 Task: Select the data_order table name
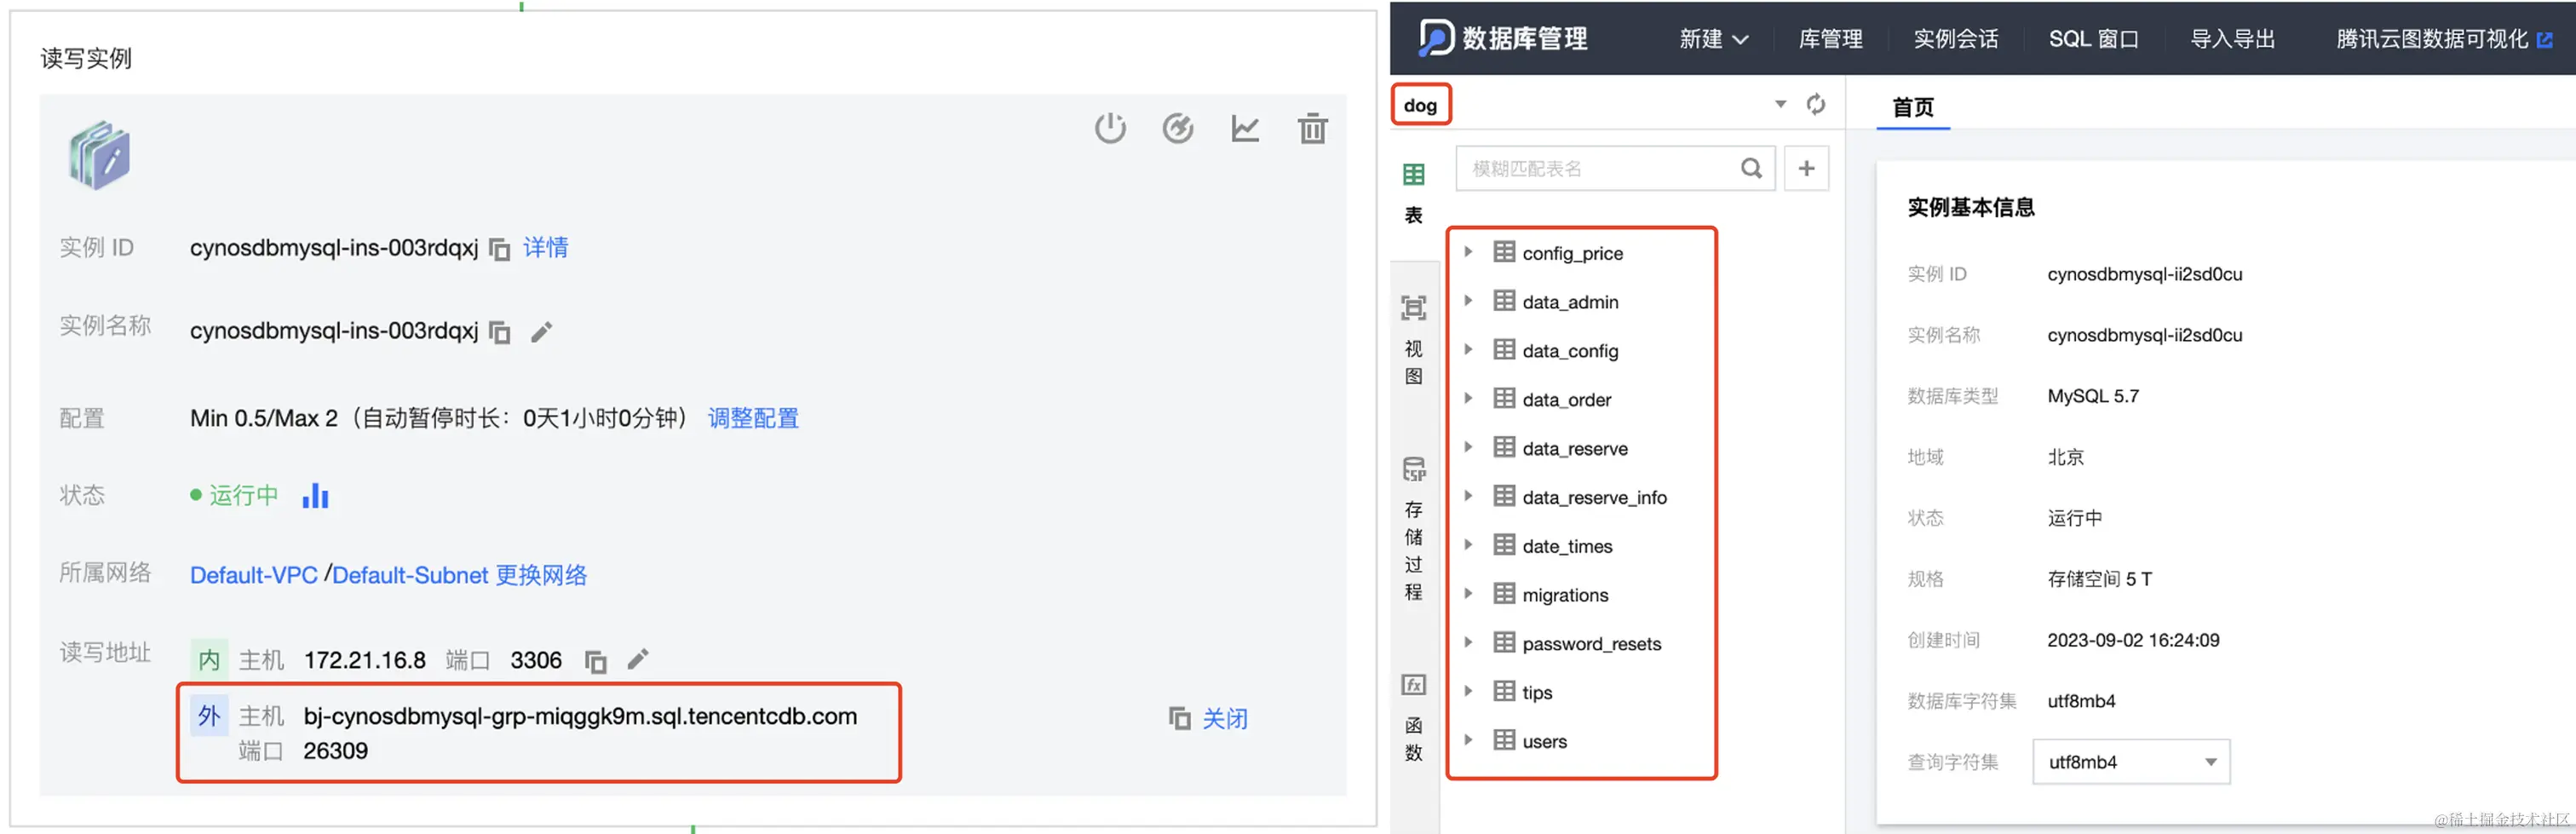(1566, 400)
